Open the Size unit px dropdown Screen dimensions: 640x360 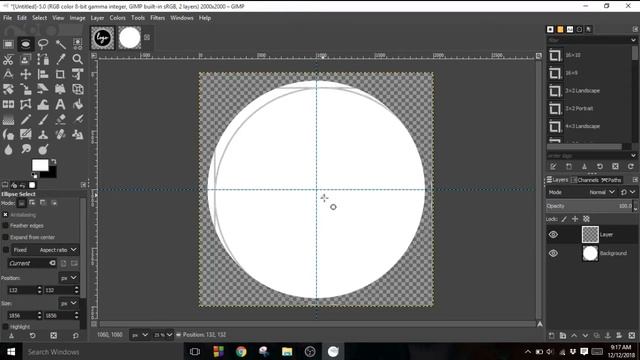point(68,303)
